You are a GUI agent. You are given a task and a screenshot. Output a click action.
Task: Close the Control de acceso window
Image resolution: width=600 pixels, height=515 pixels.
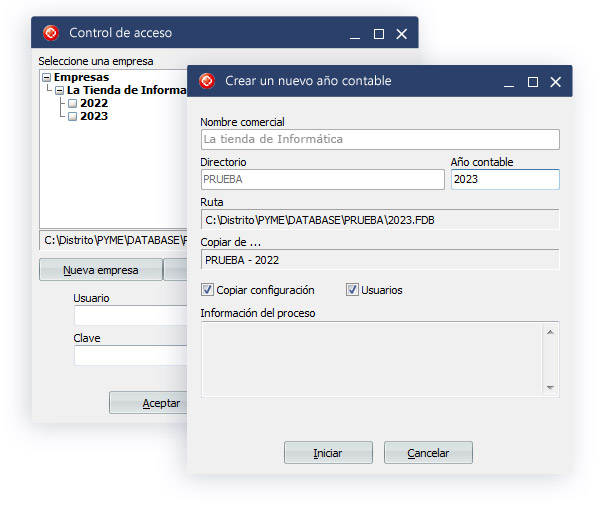coord(402,33)
